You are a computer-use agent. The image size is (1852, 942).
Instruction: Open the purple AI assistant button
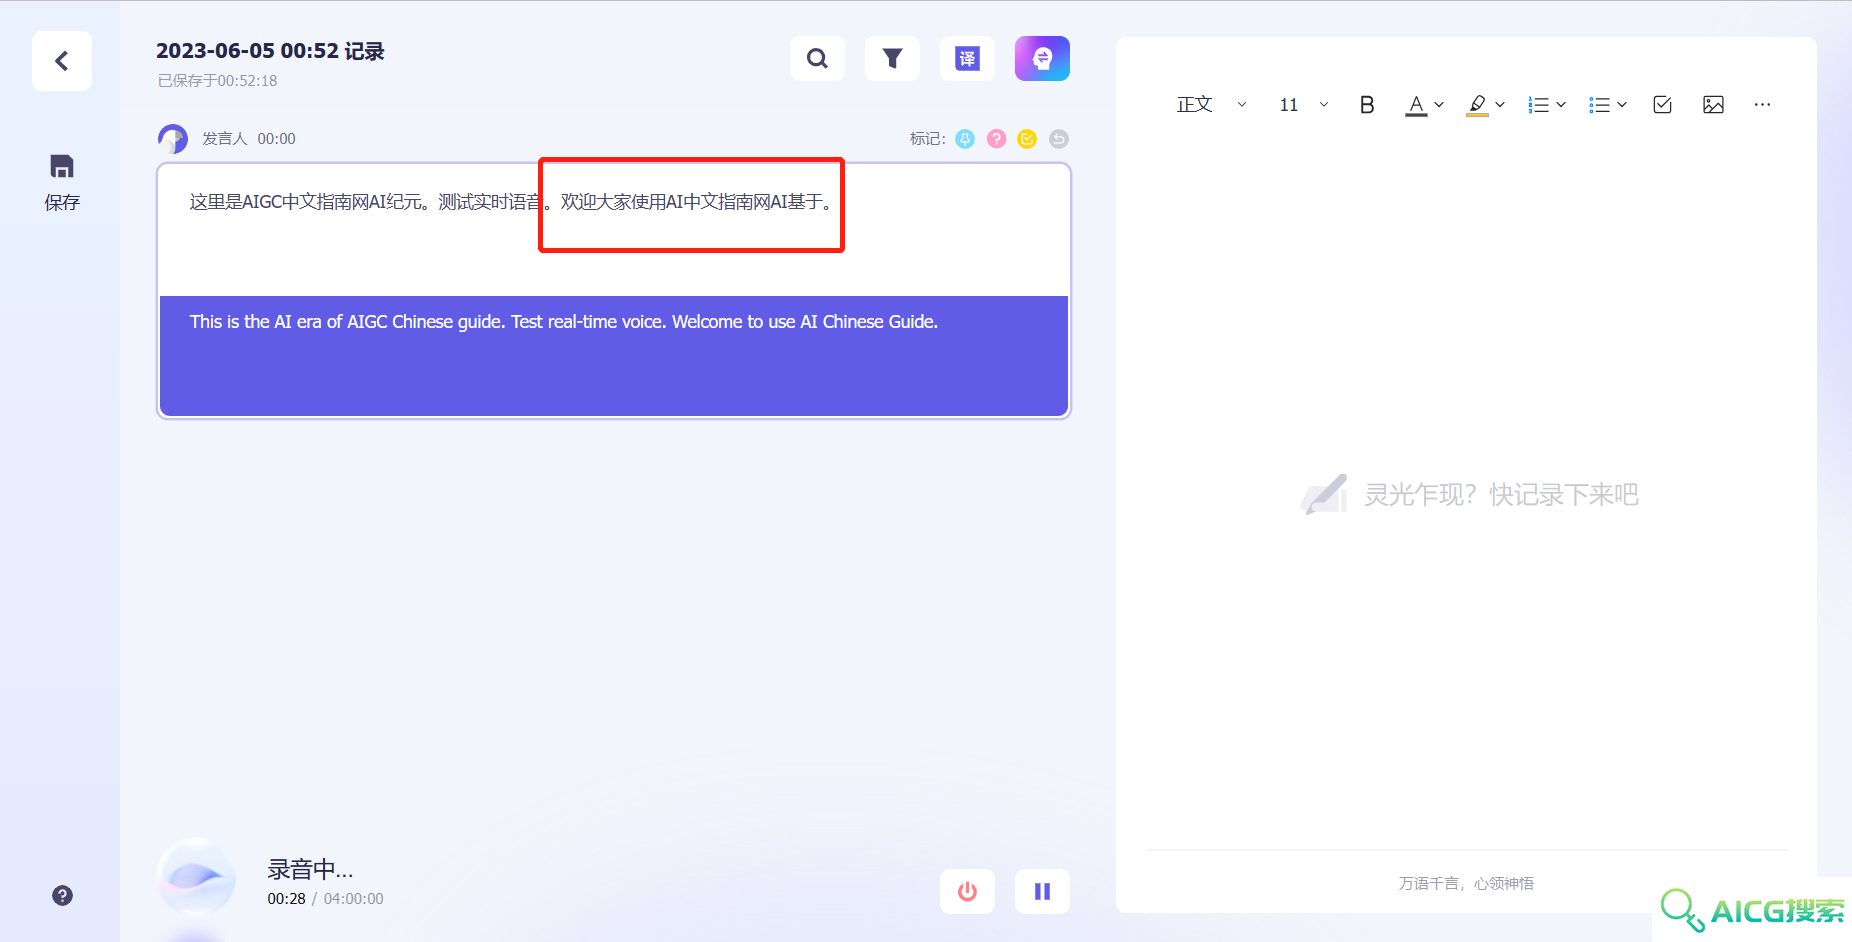click(x=1042, y=59)
